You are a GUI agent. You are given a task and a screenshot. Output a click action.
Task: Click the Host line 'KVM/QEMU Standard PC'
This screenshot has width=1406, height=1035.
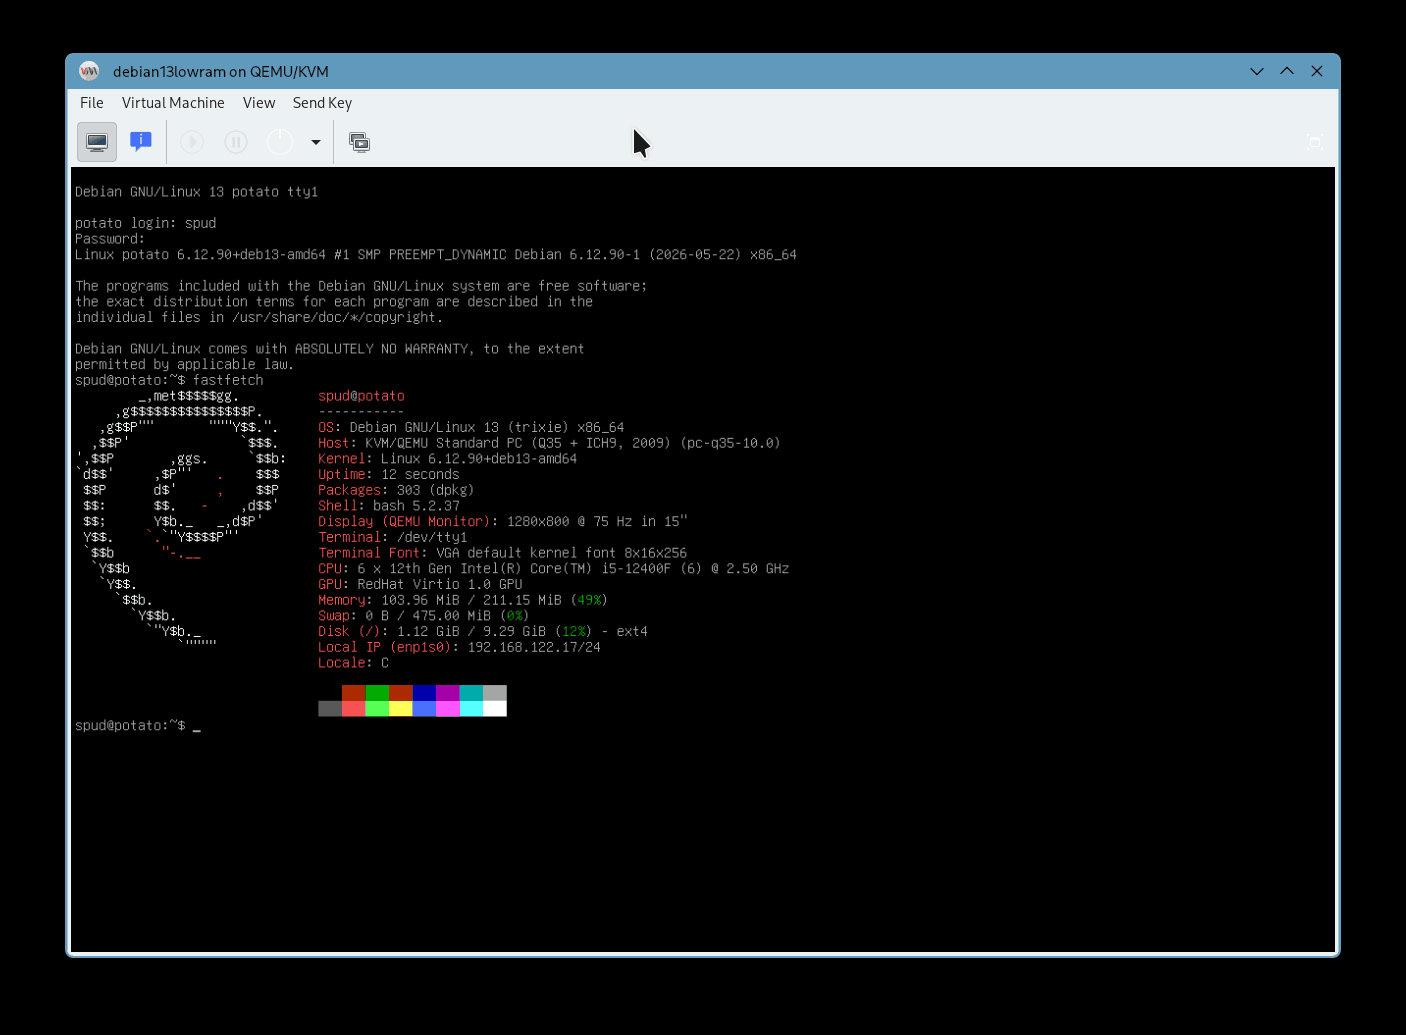549,443
